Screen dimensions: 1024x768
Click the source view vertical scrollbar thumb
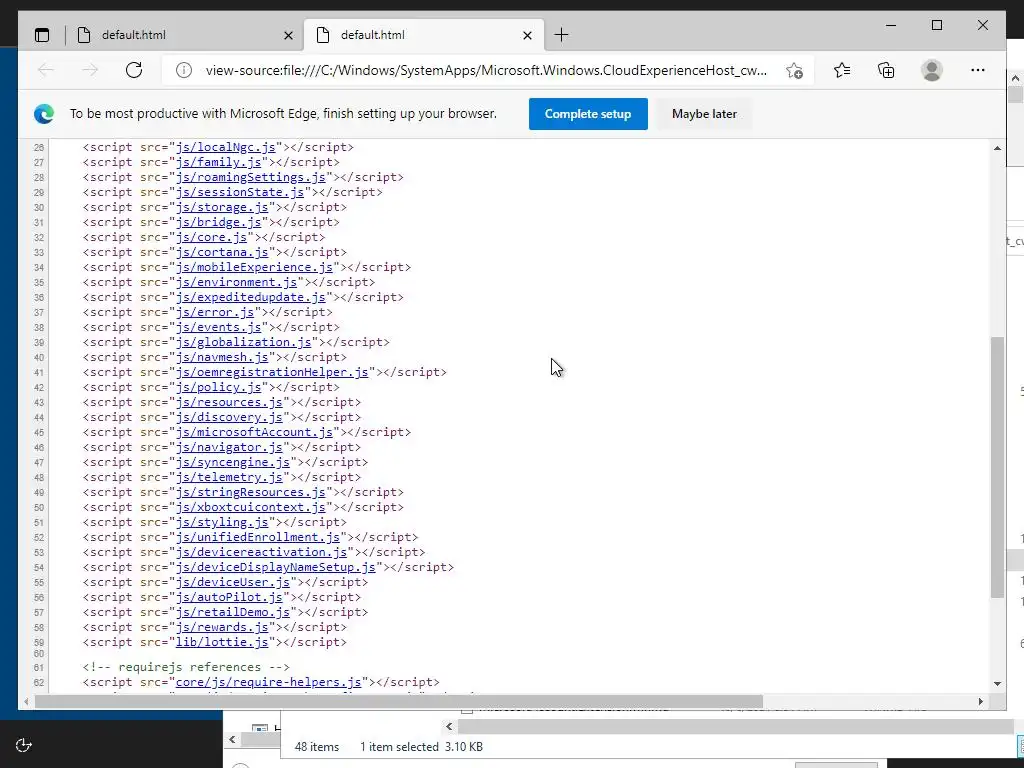click(997, 467)
